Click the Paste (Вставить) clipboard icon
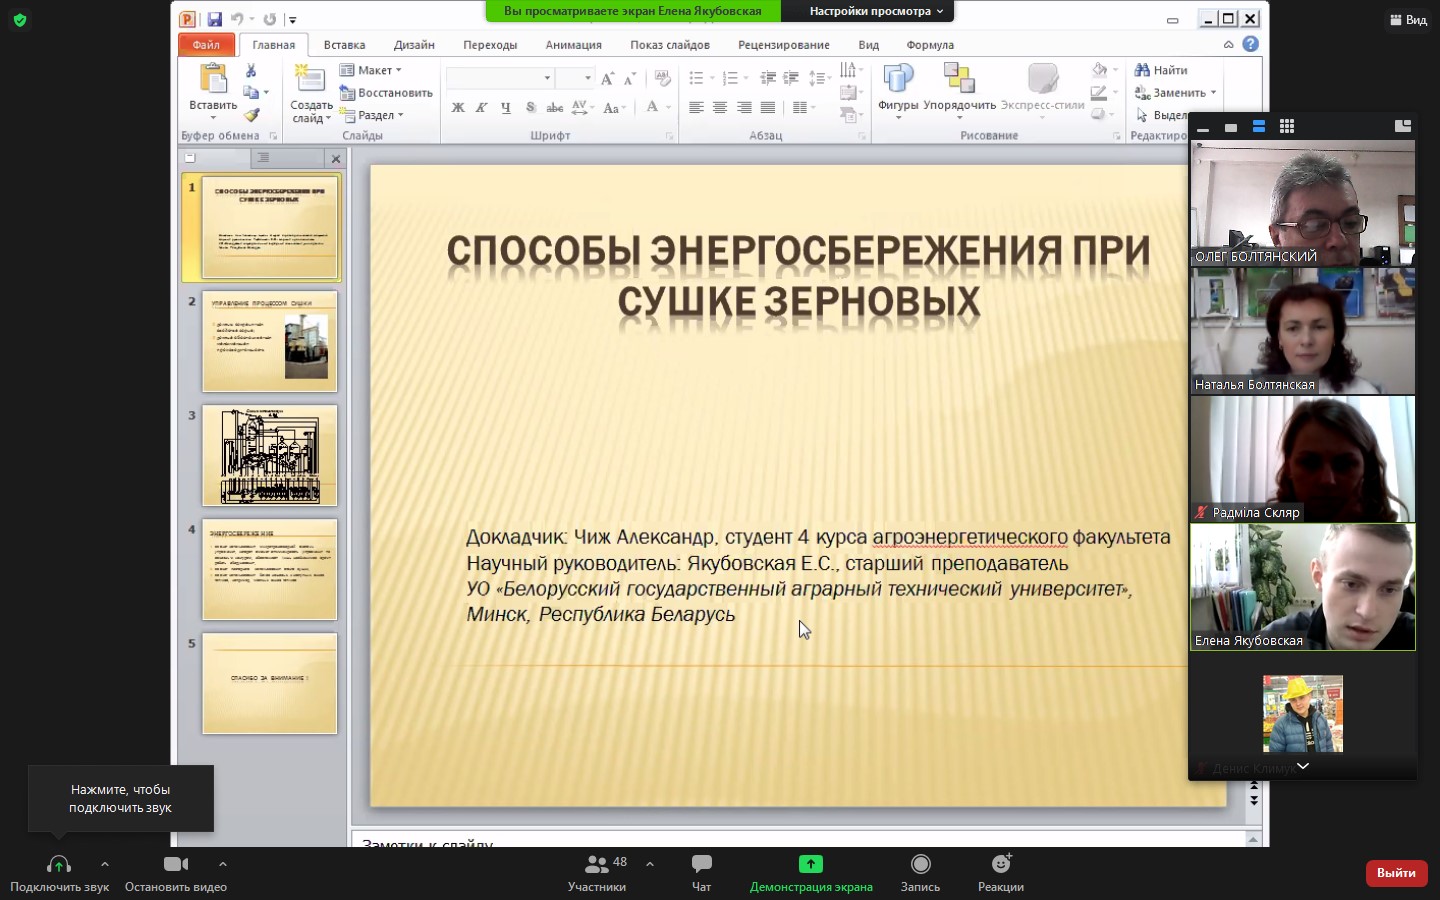The image size is (1440, 900). [x=213, y=80]
